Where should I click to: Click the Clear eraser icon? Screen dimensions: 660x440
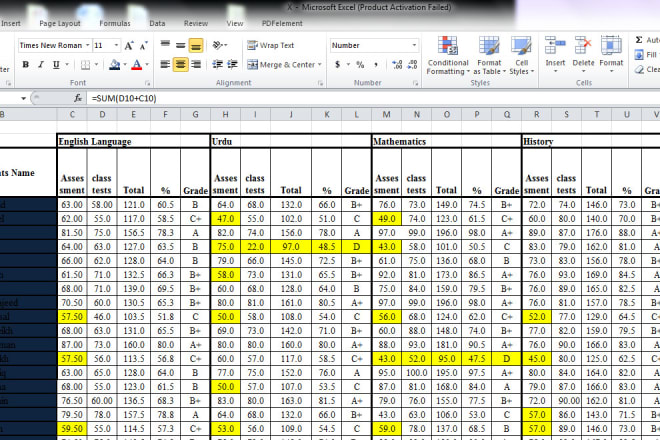coord(639,69)
